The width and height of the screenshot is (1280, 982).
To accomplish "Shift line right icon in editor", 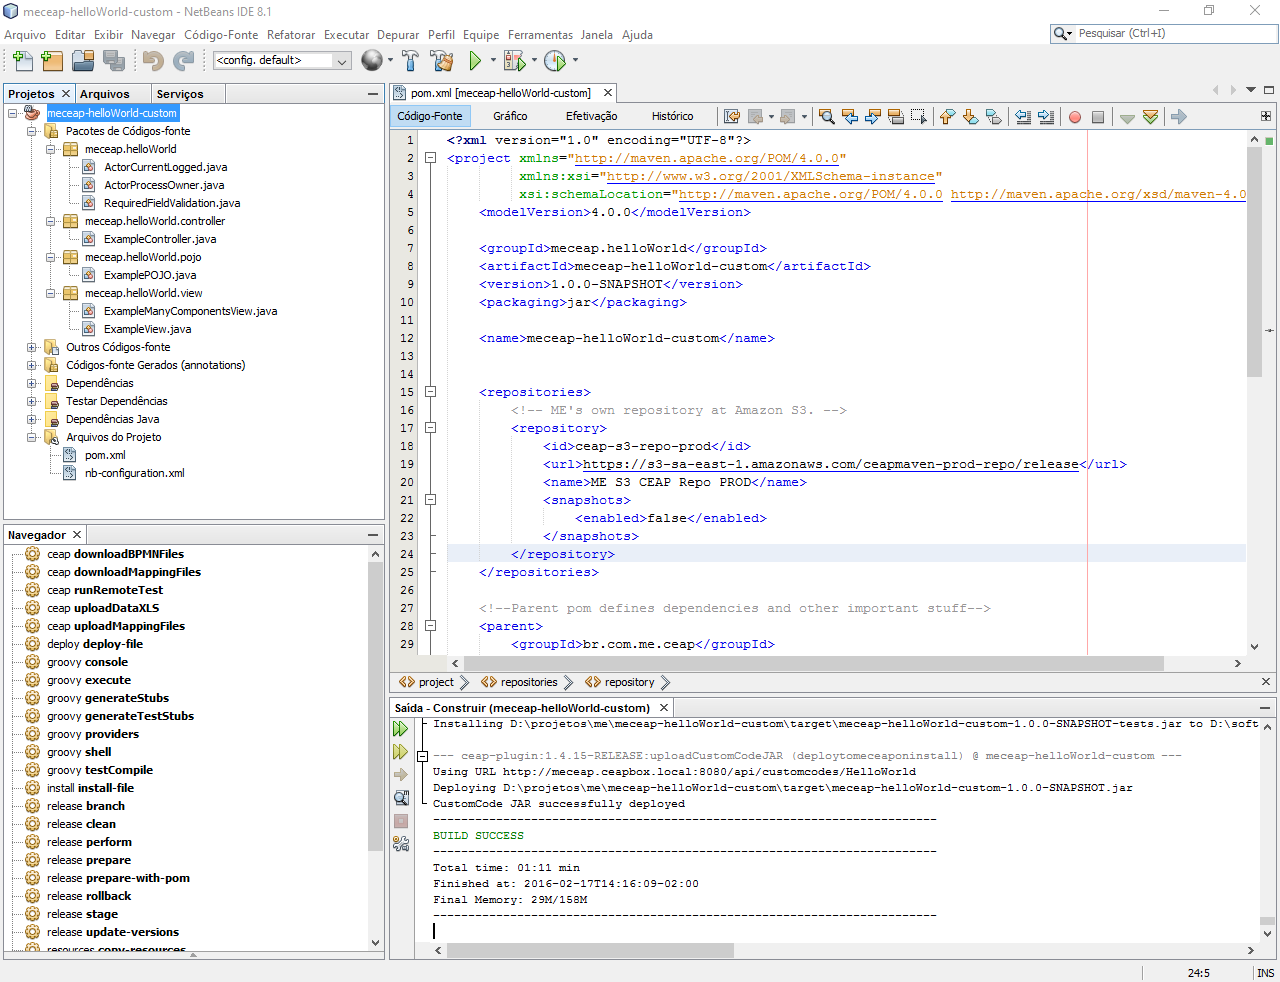I will 1046,117.
